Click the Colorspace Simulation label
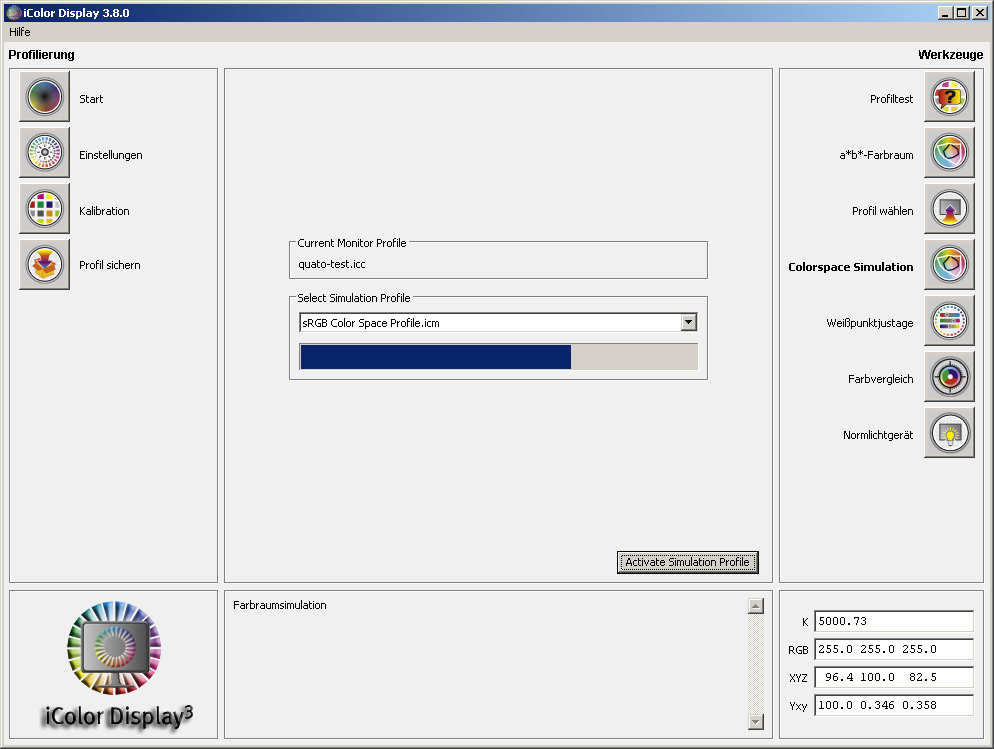The image size is (994, 749). pyautogui.click(x=851, y=267)
